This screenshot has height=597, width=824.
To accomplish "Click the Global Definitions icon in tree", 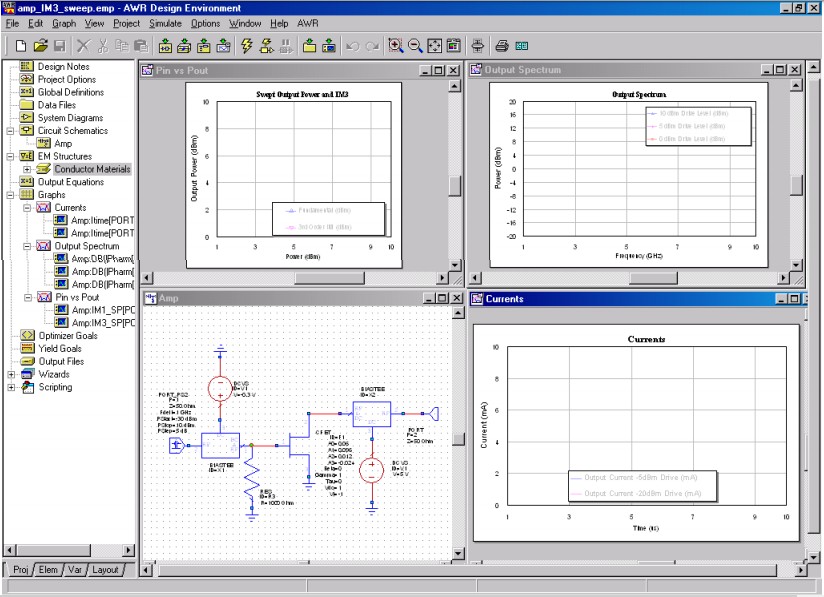I will pos(27,92).
